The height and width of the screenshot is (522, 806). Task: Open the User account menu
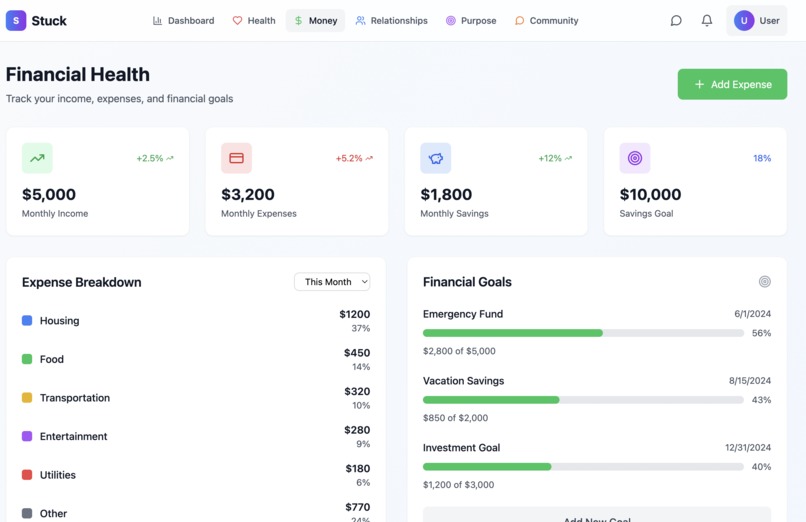(757, 21)
